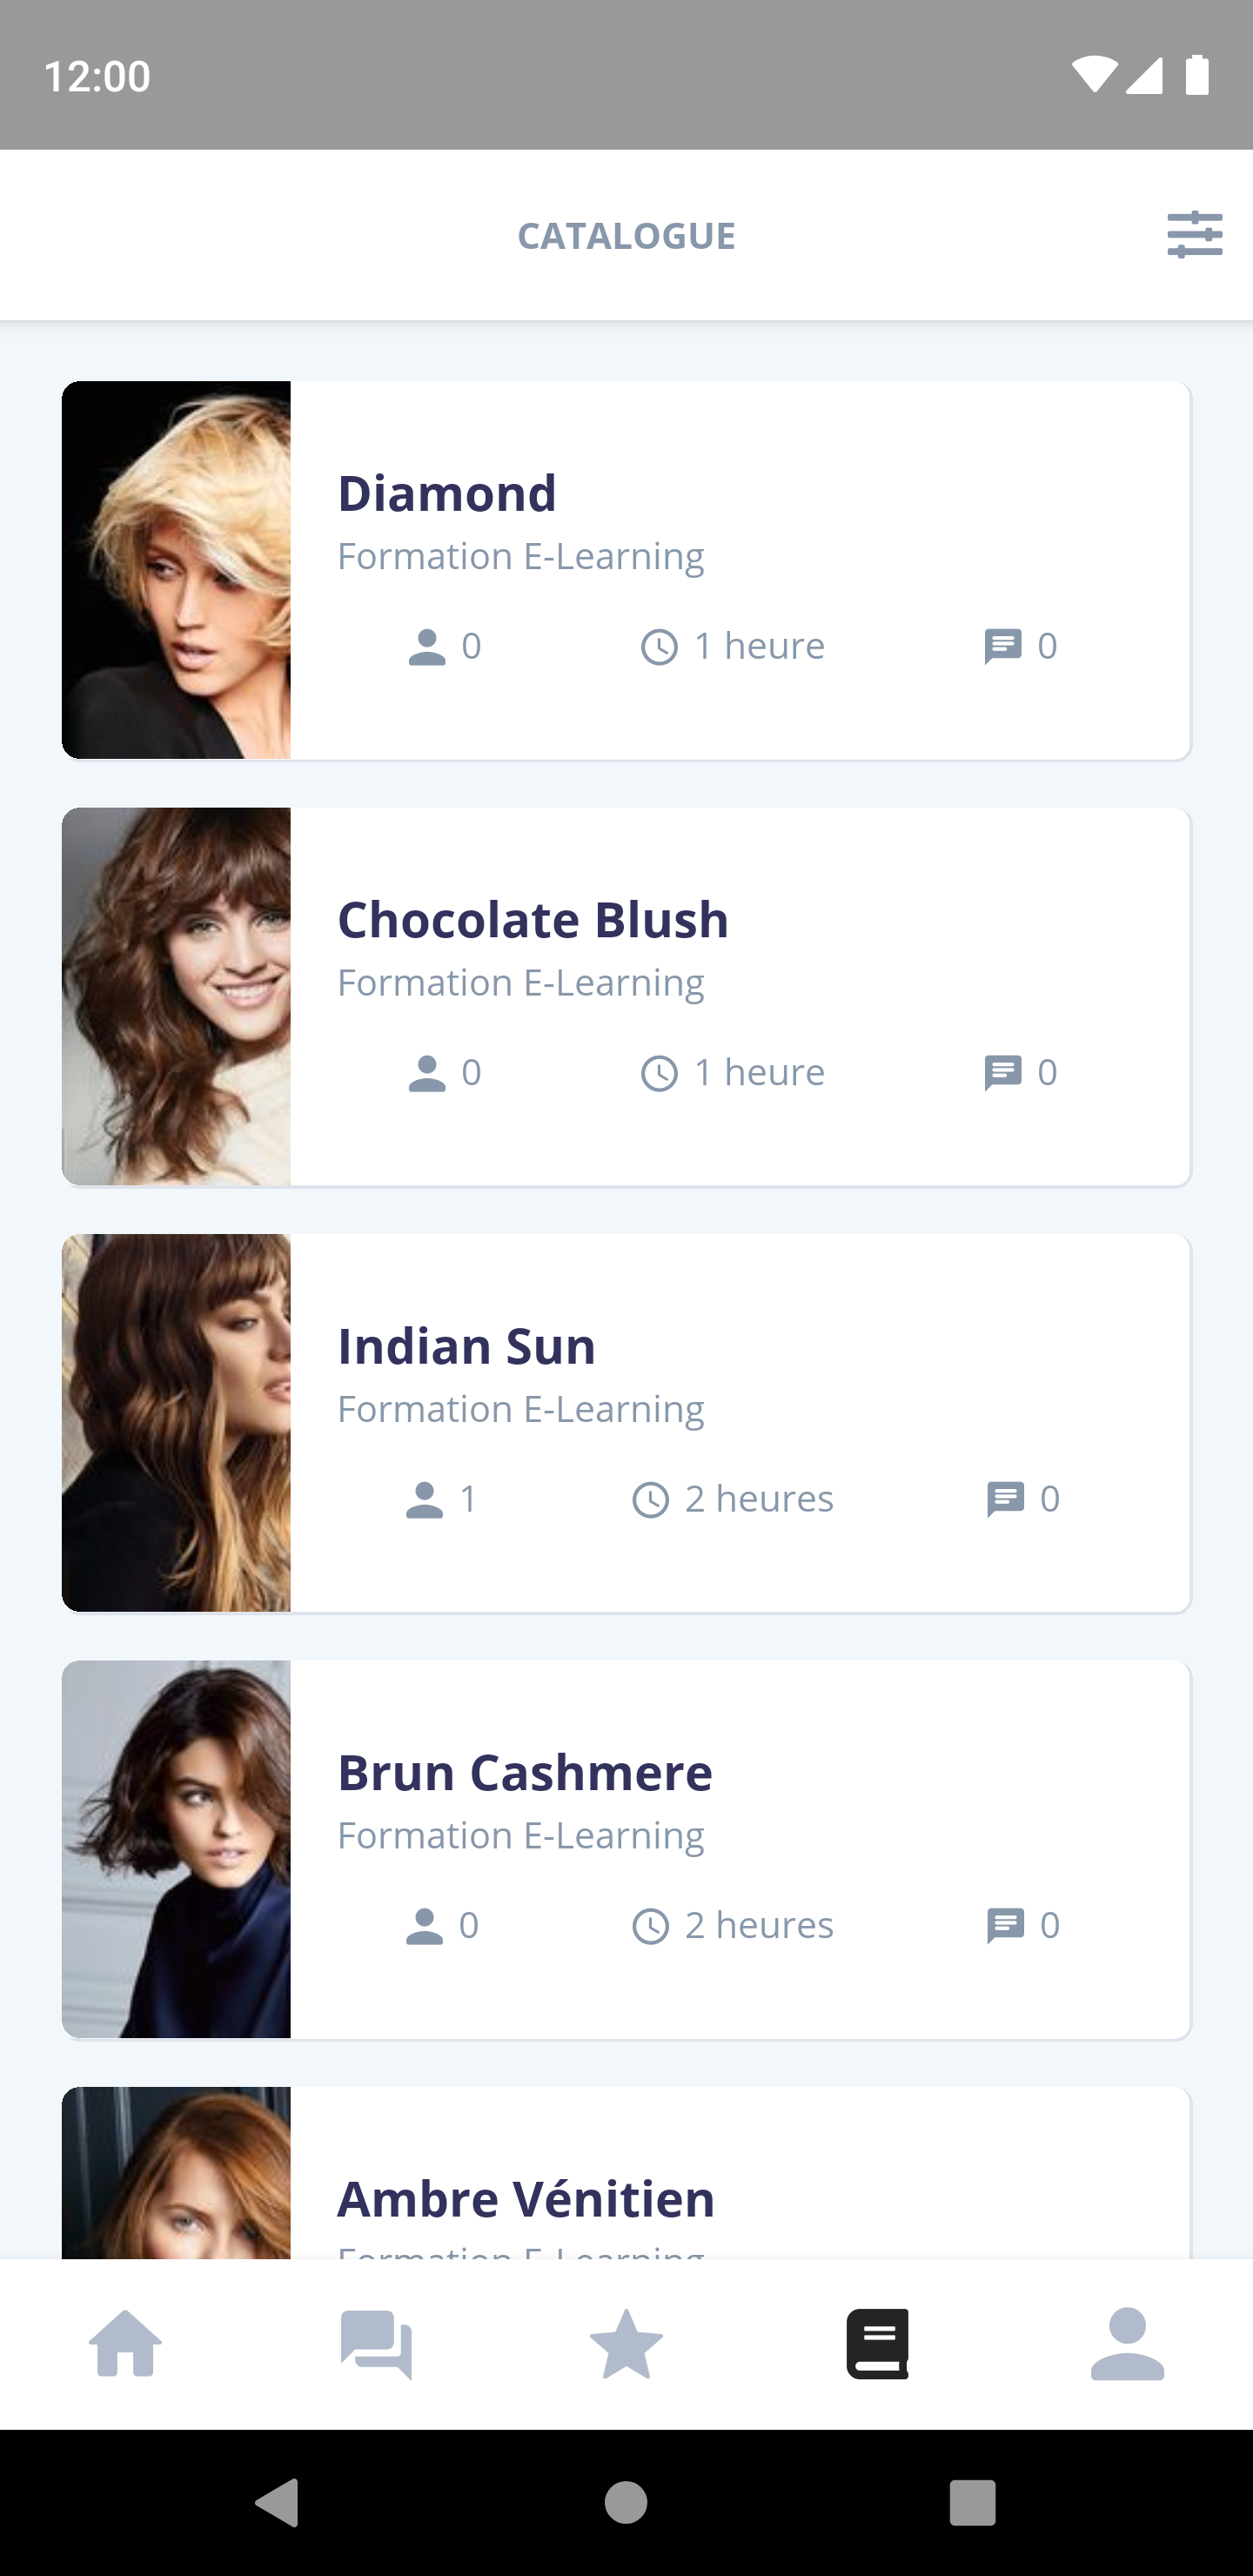Screen dimensions: 1253x2576
Task: Open the profile person tab
Action: tap(1127, 2343)
